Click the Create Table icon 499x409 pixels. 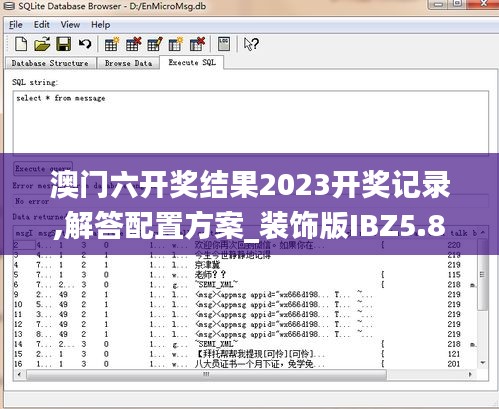point(111,44)
